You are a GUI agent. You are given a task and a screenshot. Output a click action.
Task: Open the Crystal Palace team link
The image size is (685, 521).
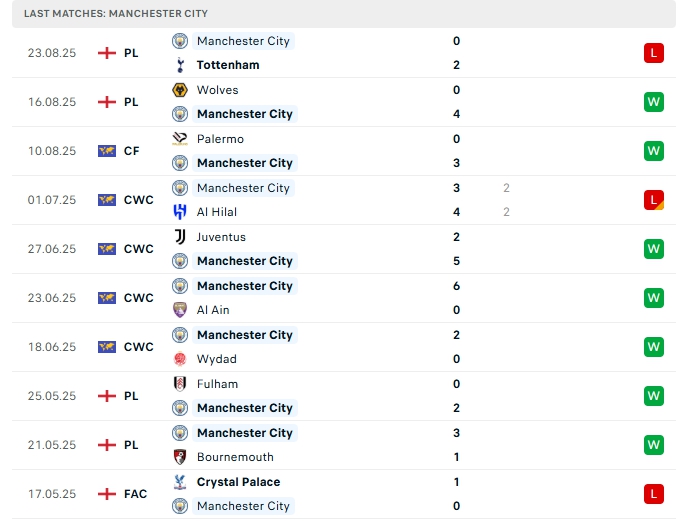point(238,482)
